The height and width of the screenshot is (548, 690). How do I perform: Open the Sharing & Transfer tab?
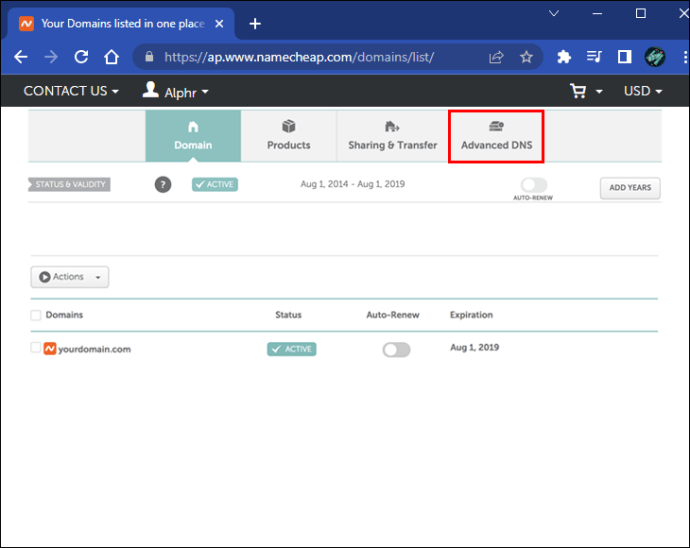click(393, 136)
